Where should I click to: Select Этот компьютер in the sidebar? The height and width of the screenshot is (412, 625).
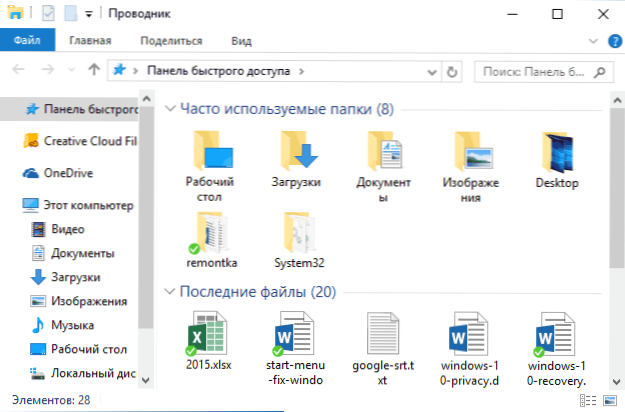(78, 205)
